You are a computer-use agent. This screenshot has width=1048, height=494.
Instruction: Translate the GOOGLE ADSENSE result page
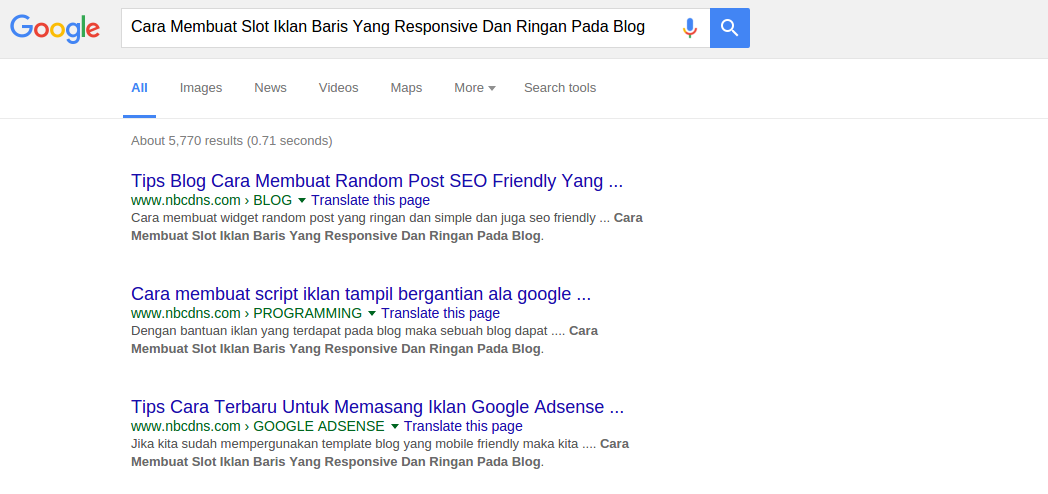point(463,426)
